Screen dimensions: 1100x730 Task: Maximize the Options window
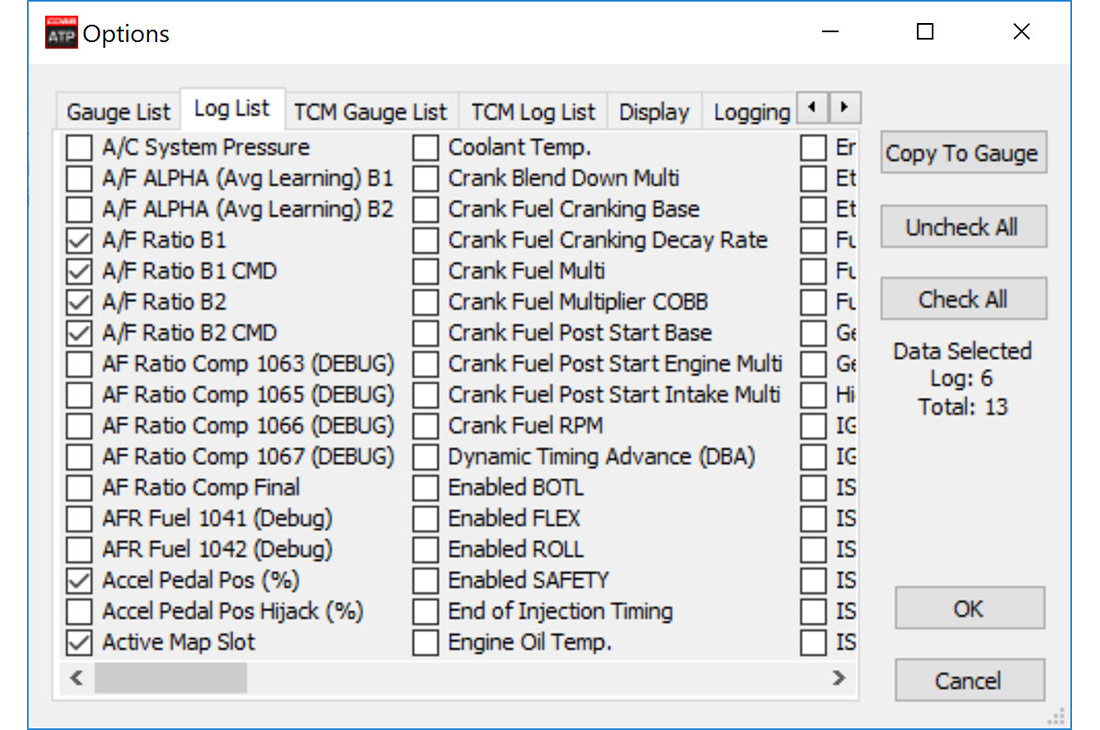pyautogui.click(x=925, y=32)
